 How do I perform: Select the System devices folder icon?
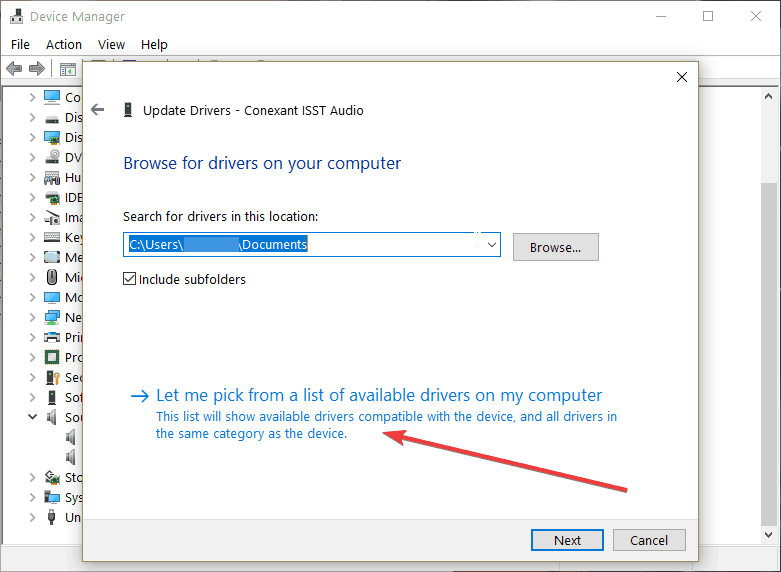[x=52, y=497]
